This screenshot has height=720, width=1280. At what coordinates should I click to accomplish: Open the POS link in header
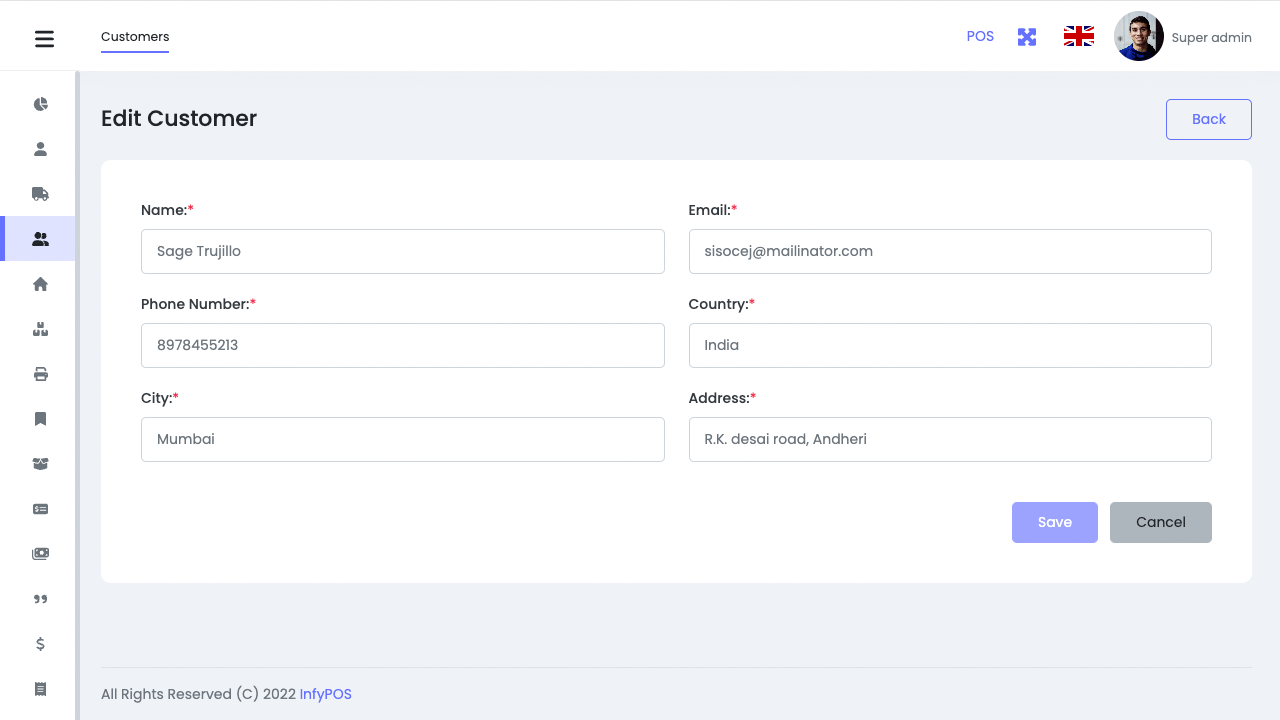pyautogui.click(x=980, y=36)
